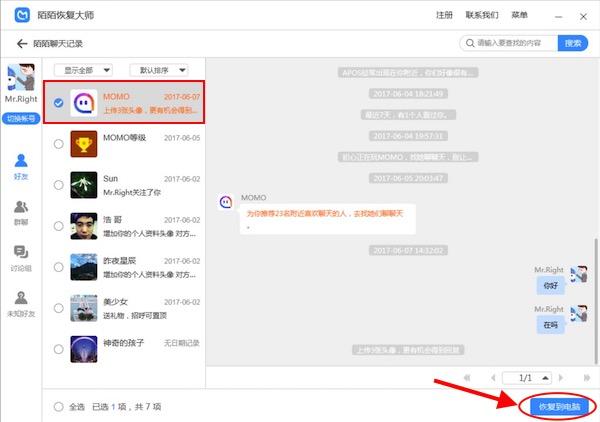Click 浩哥's face avatar
600x422 pixels.
click(x=84, y=226)
